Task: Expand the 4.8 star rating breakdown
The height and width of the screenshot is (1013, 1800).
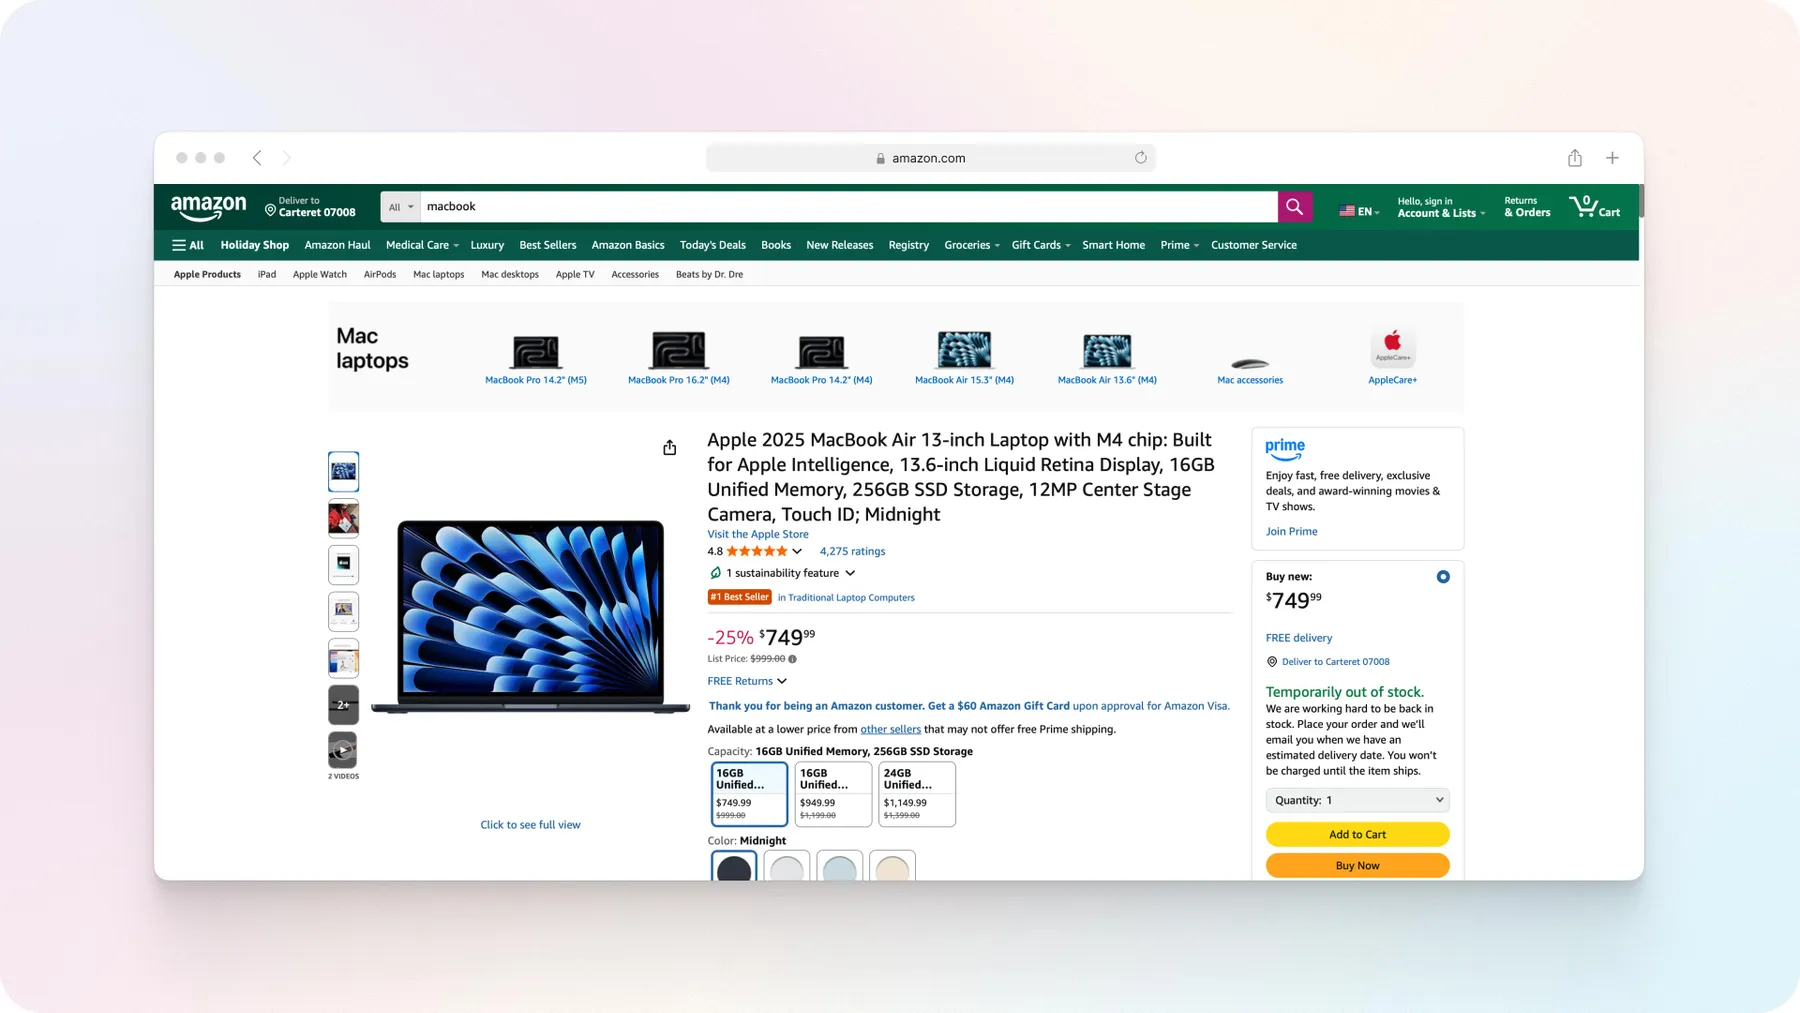Action: point(797,551)
